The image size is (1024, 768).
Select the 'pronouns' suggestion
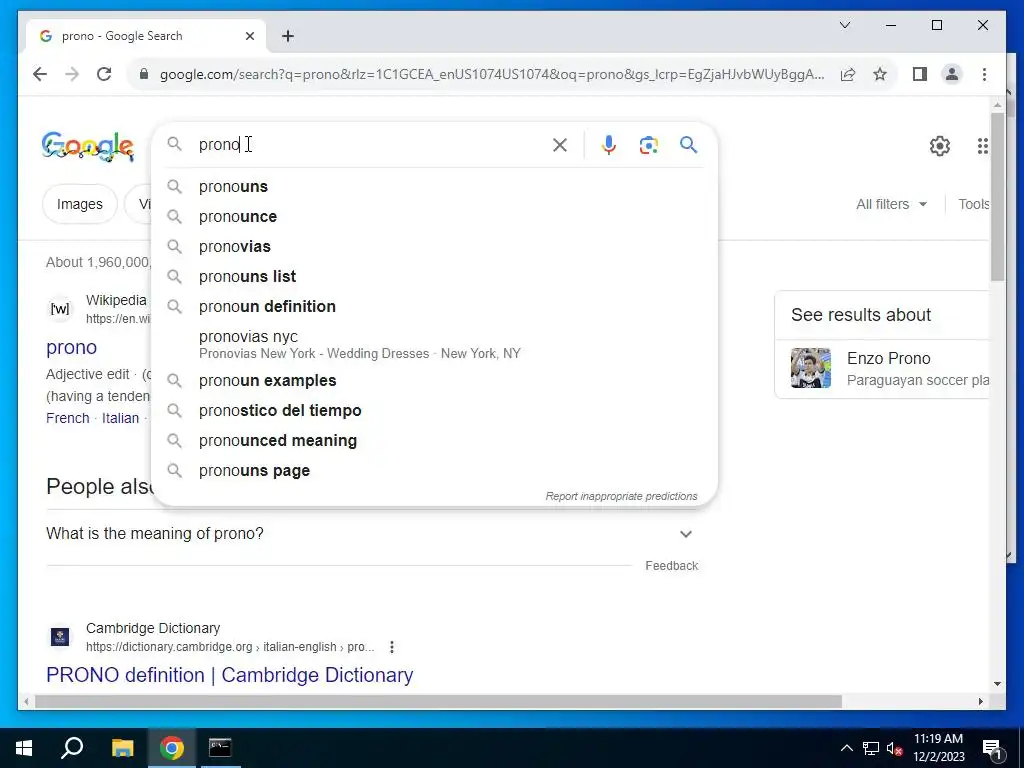434,187
